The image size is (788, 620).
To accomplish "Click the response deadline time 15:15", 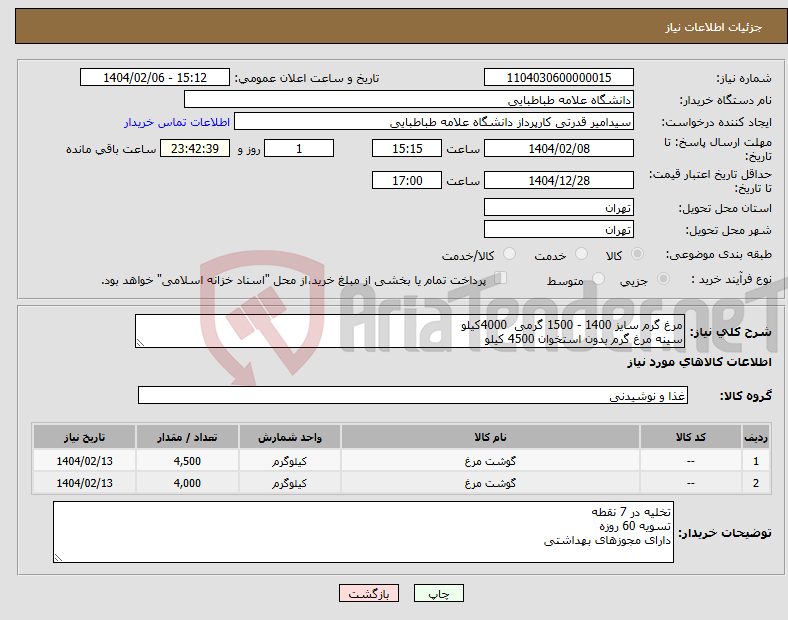I will [407, 148].
